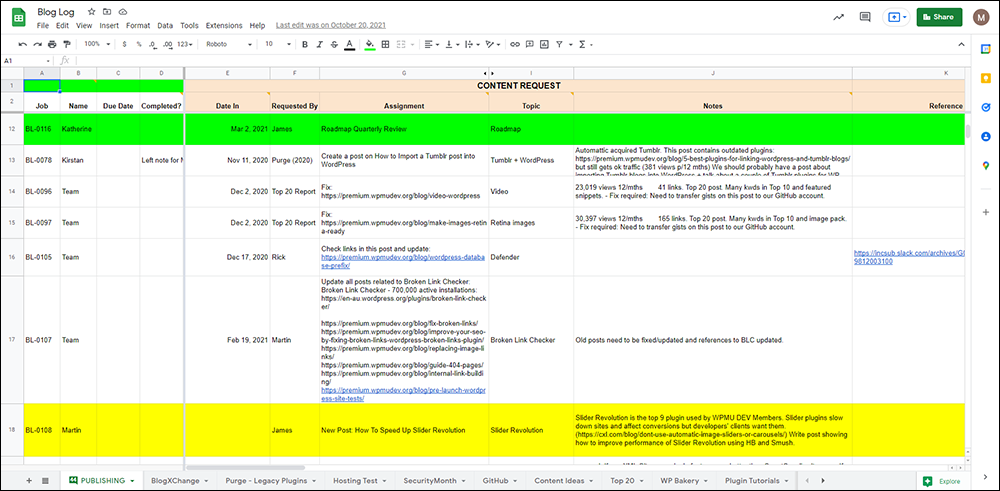Viewport: 1000px width, 491px height.
Task: Open the Insert menu
Action: click(109, 26)
